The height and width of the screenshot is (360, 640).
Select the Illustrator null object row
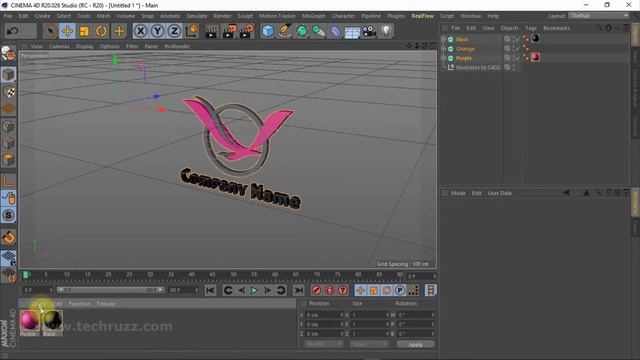point(478,67)
